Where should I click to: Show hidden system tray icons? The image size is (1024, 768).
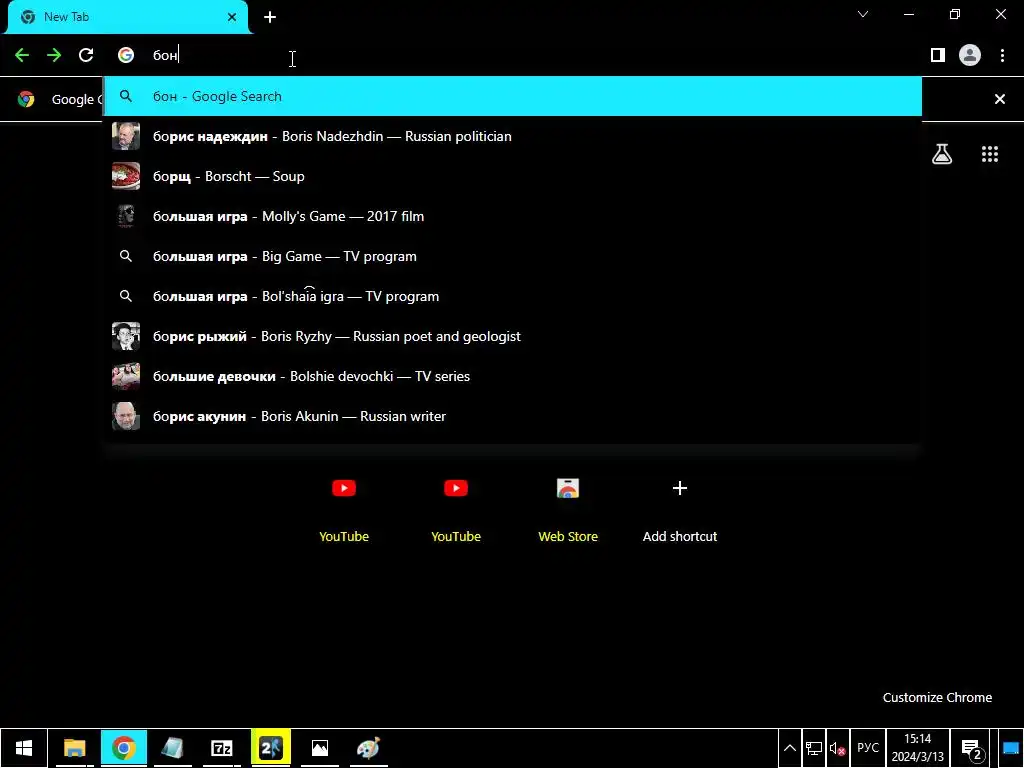point(790,748)
